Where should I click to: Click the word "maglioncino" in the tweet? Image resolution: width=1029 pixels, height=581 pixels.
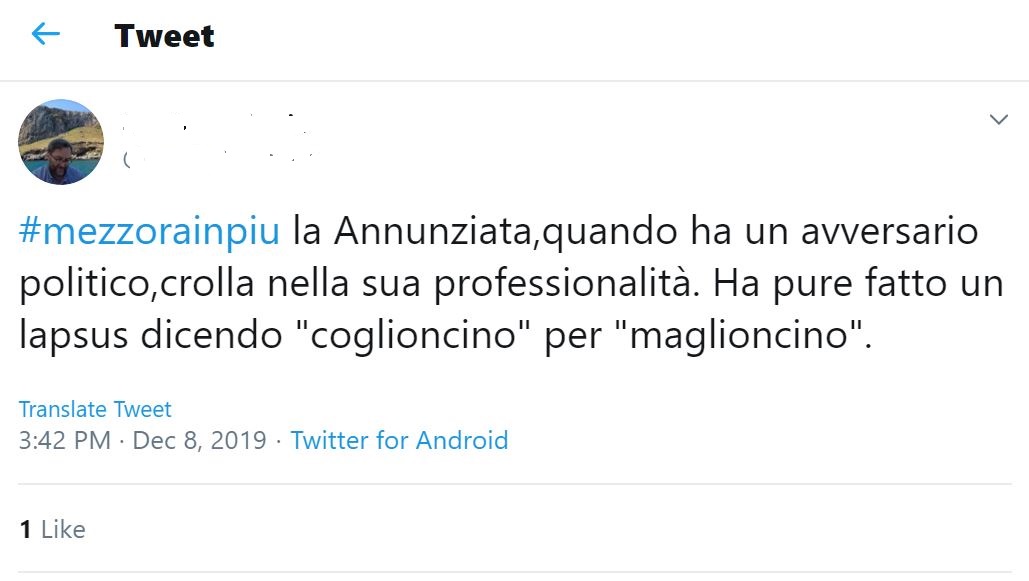click(739, 335)
